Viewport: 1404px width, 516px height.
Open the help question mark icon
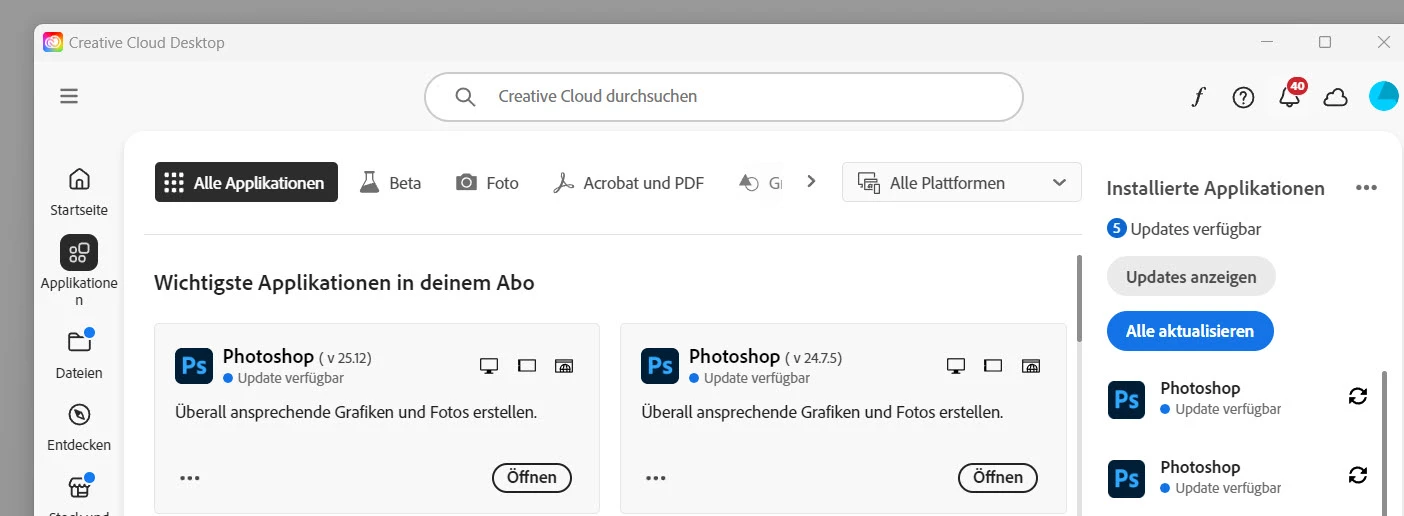[x=1243, y=97]
